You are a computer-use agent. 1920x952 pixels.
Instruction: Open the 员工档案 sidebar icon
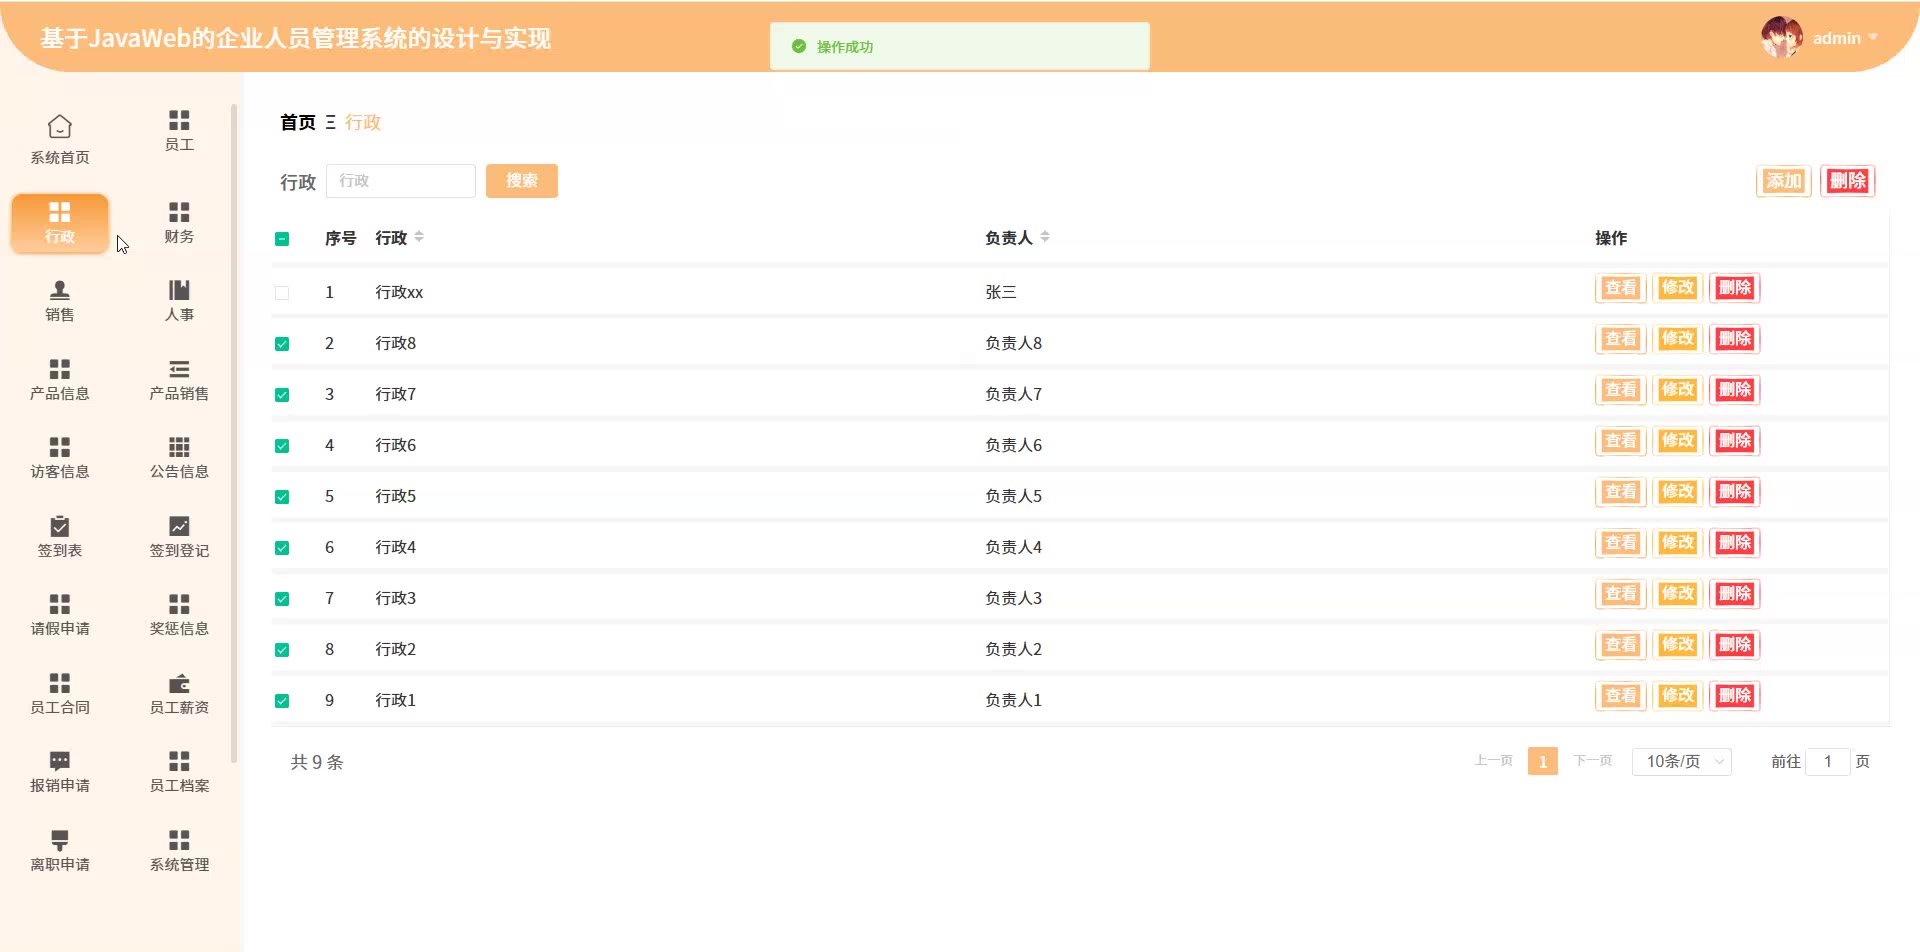point(179,761)
